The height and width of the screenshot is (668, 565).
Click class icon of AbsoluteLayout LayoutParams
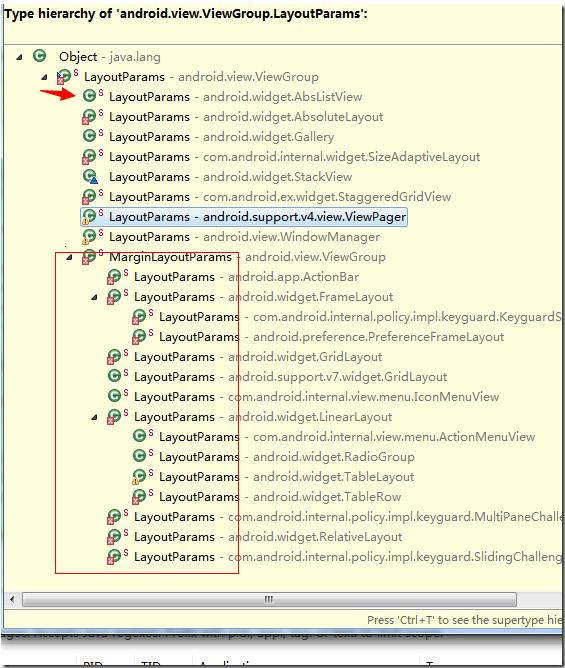pyautogui.click(x=89, y=116)
